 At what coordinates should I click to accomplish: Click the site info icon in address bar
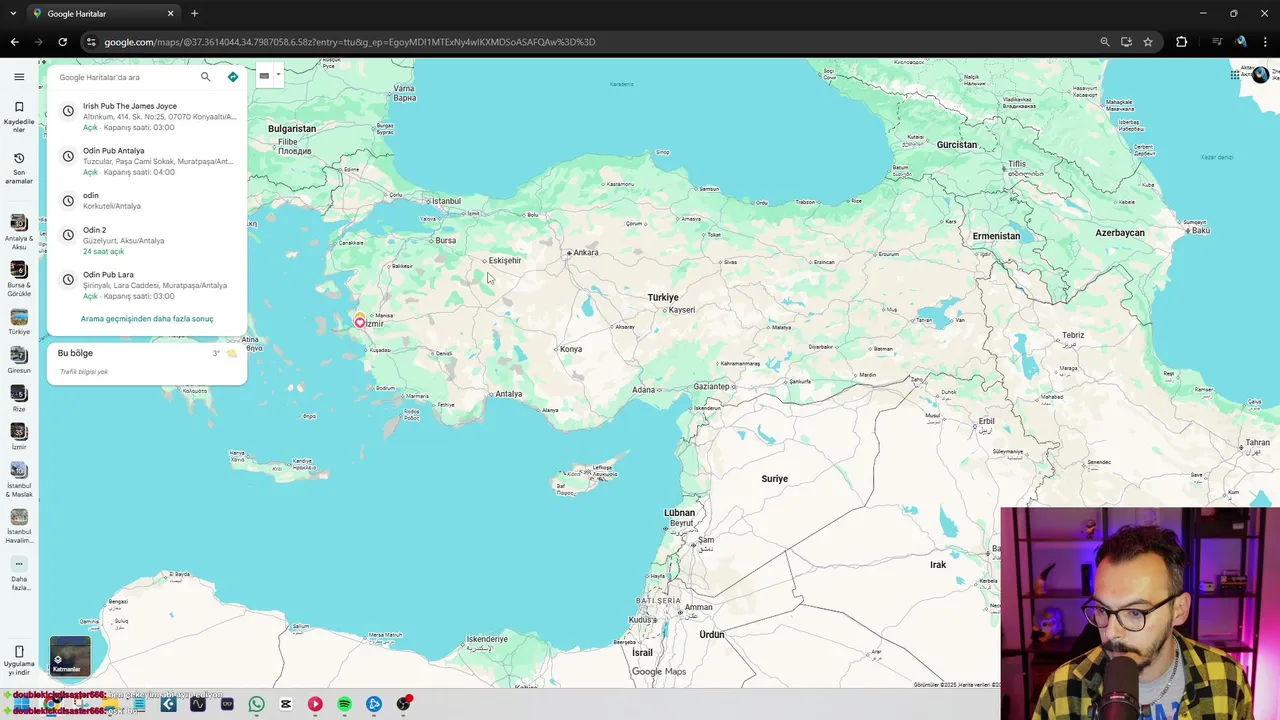pyautogui.click(x=91, y=42)
